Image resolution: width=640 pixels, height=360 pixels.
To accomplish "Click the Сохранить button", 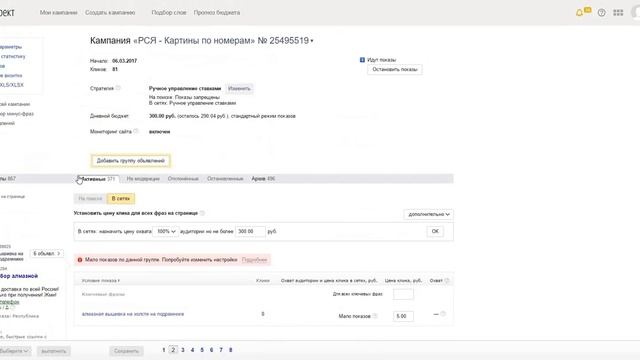I will point(126,351).
